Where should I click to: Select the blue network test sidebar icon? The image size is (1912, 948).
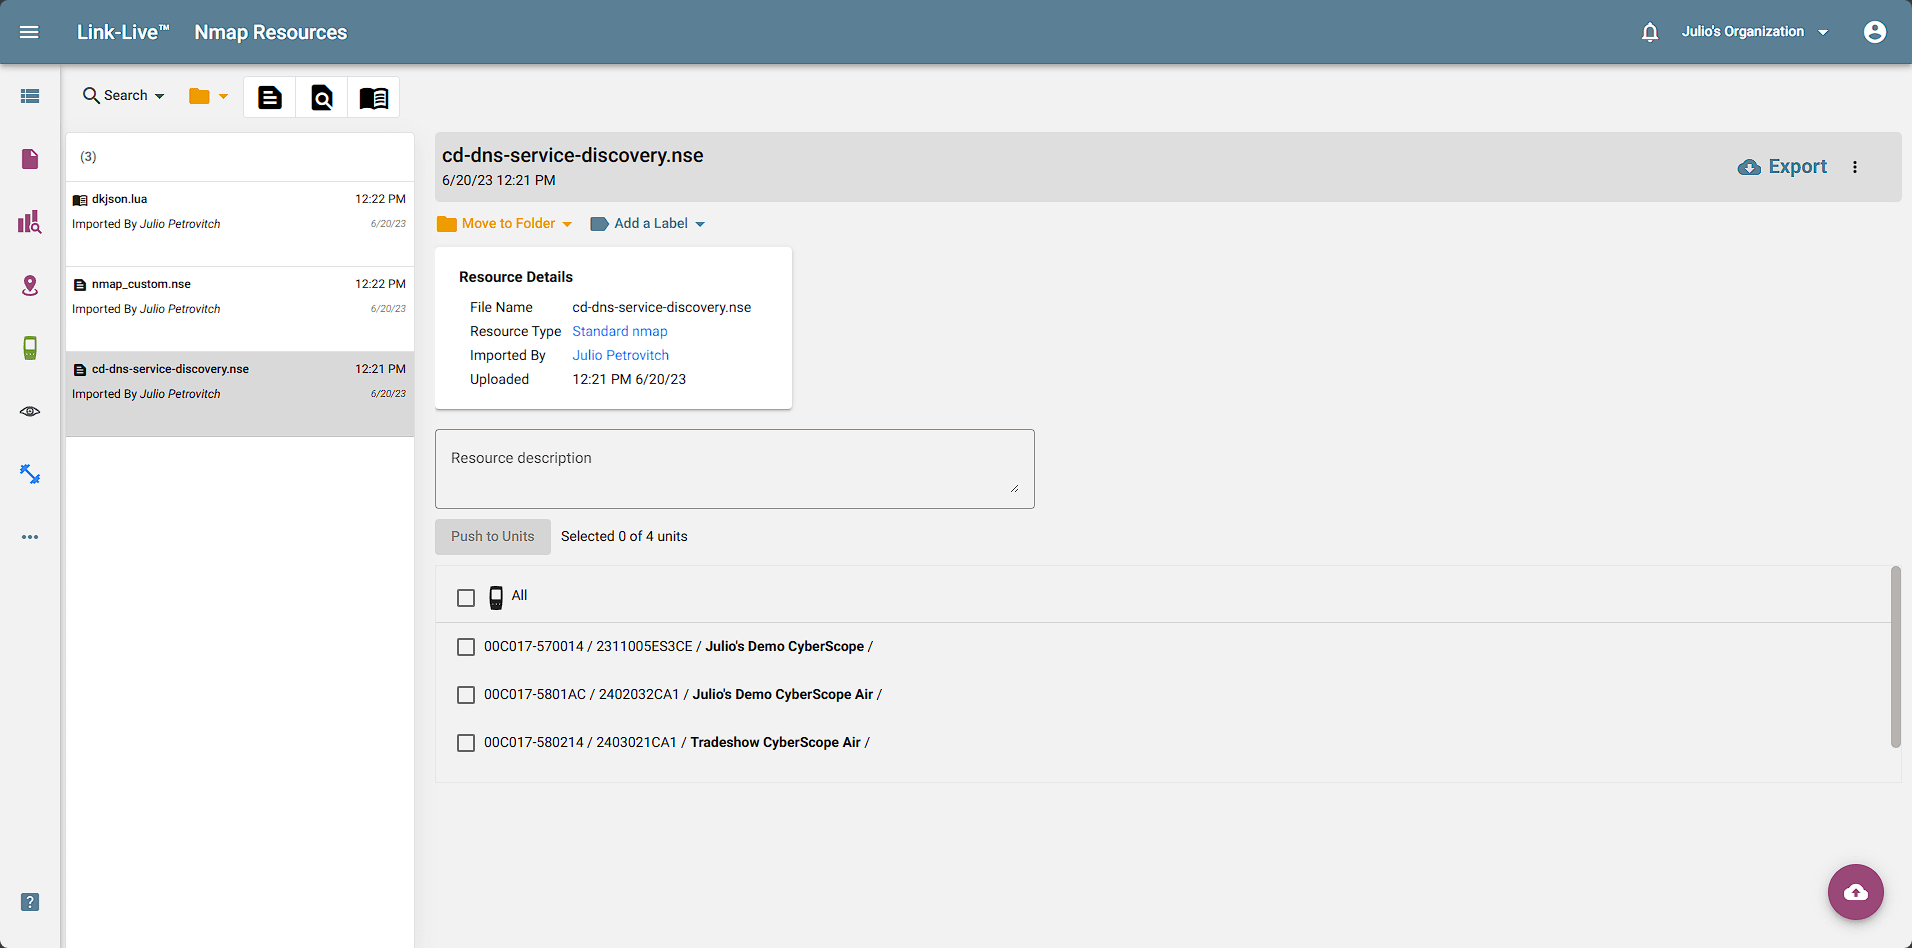tap(29, 474)
